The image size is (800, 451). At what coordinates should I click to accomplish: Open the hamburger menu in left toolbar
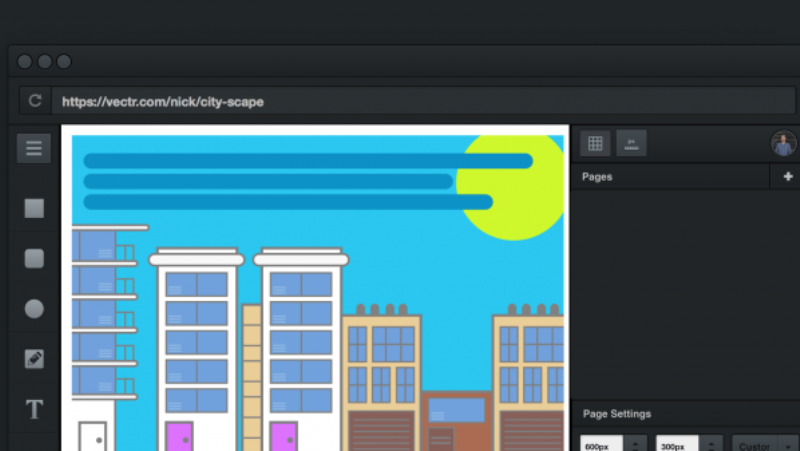(34, 148)
